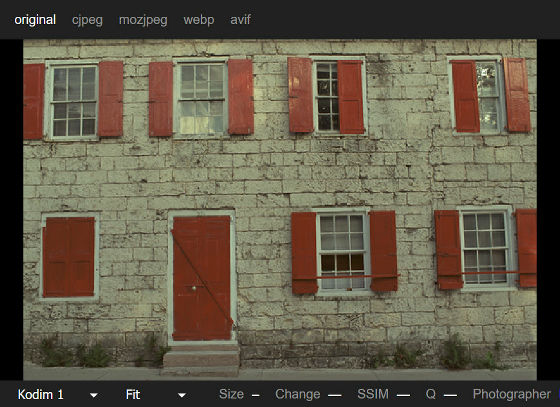
Task: Show the avif version tab
Action: coord(240,20)
